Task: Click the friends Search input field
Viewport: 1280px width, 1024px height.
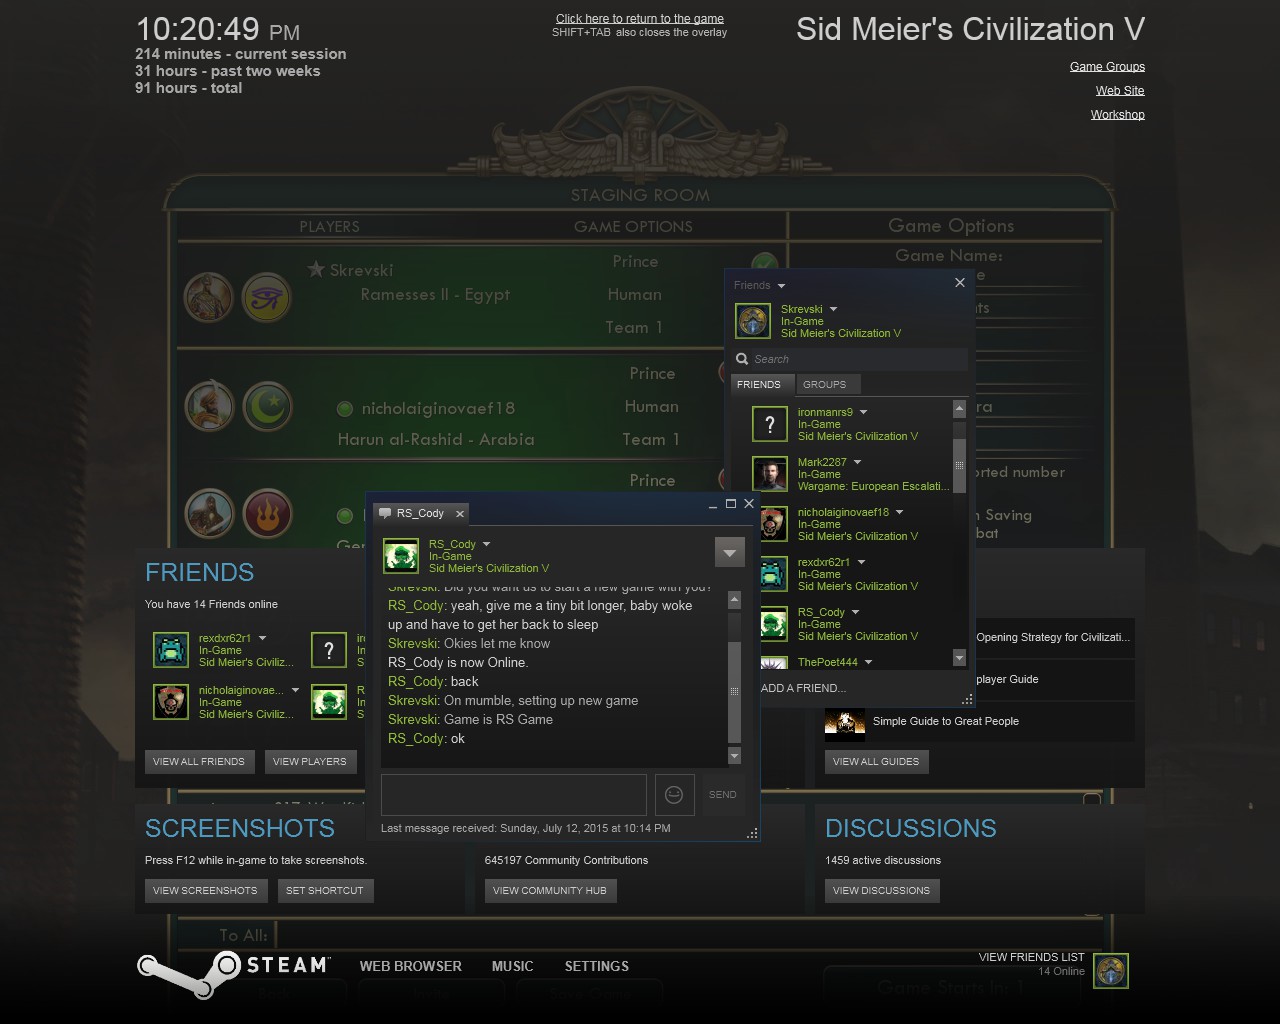Action: click(x=855, y=359)
